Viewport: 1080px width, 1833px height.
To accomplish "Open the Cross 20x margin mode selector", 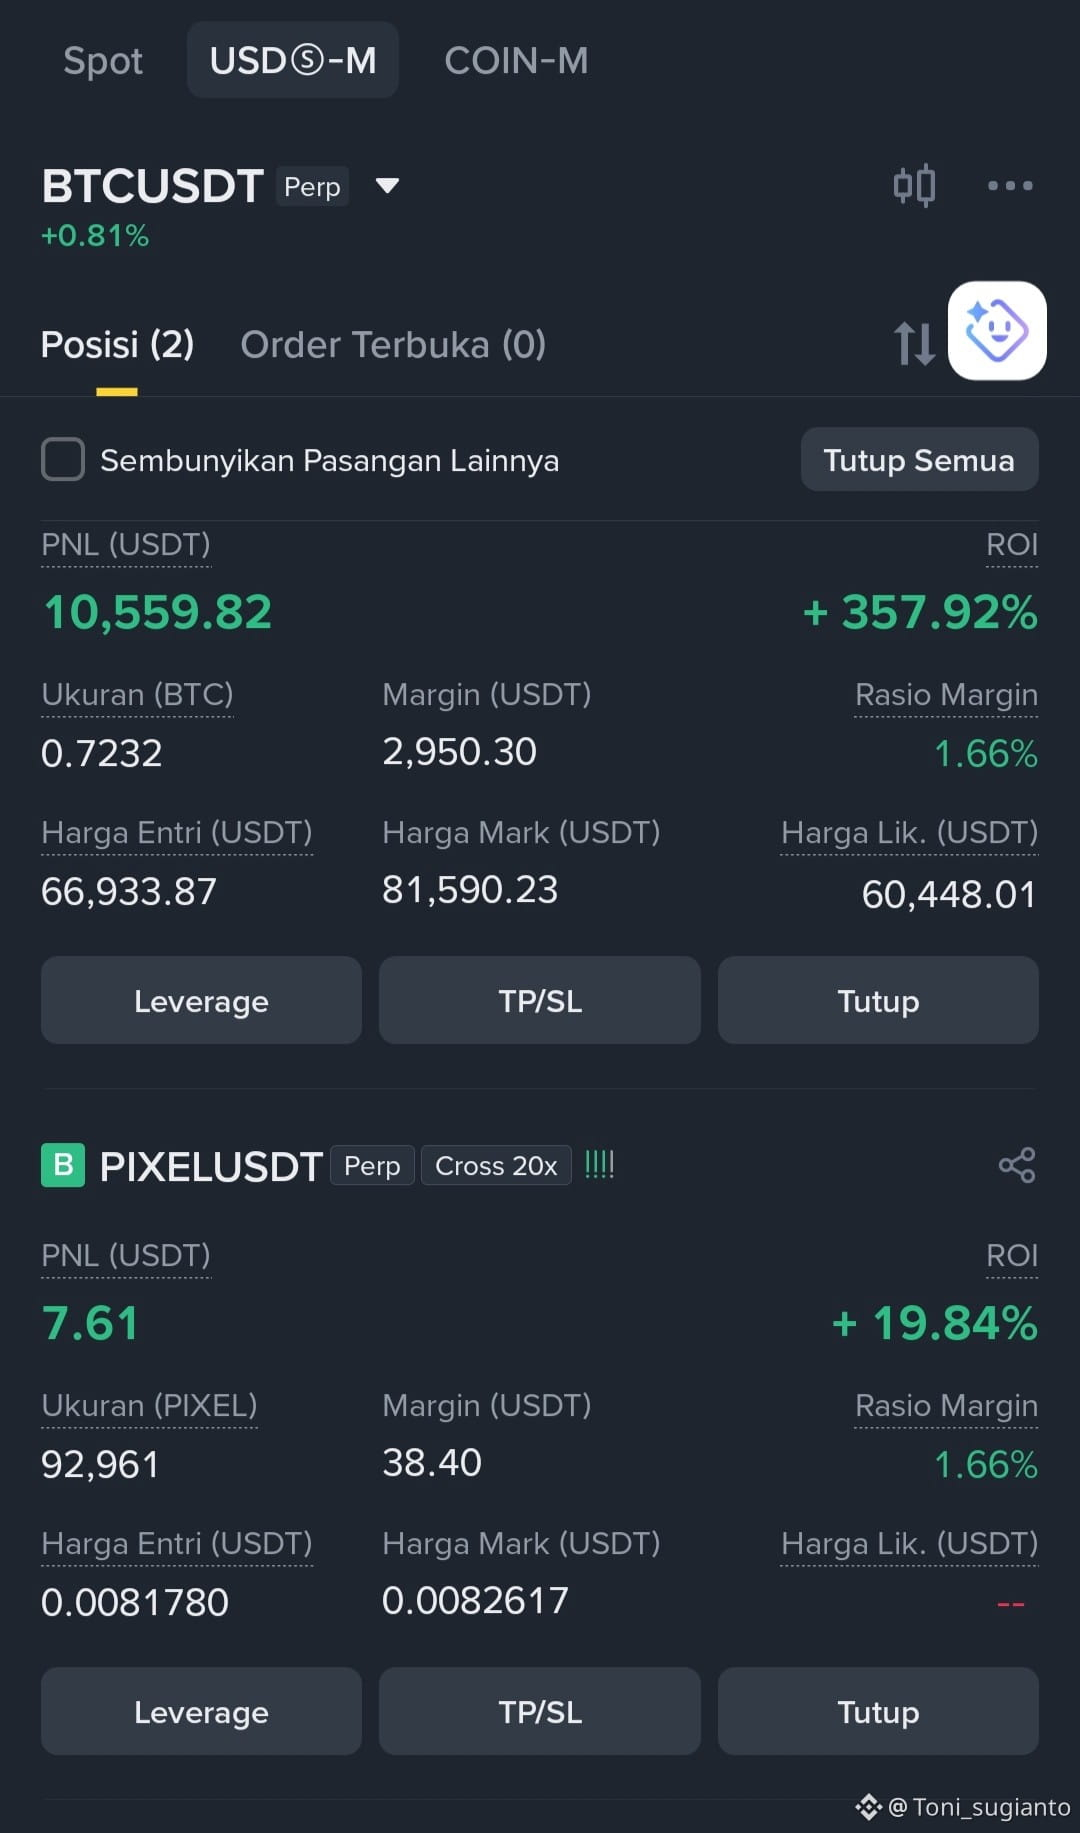I will [x=496, y=1165].
